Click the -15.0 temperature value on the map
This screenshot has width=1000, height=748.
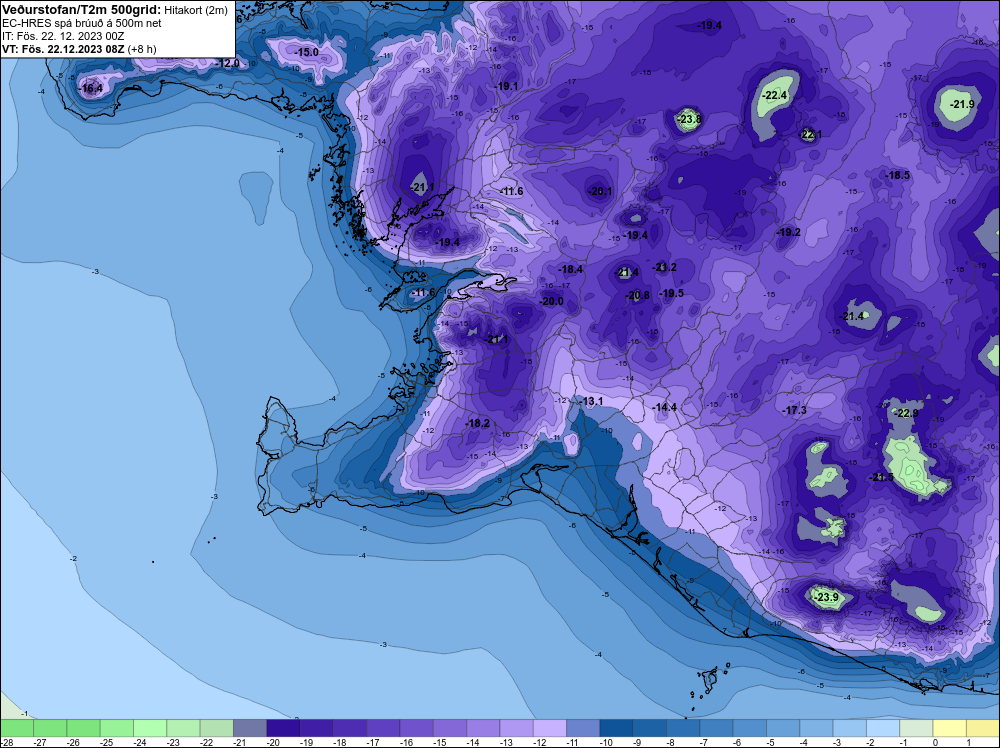(306, 52)
